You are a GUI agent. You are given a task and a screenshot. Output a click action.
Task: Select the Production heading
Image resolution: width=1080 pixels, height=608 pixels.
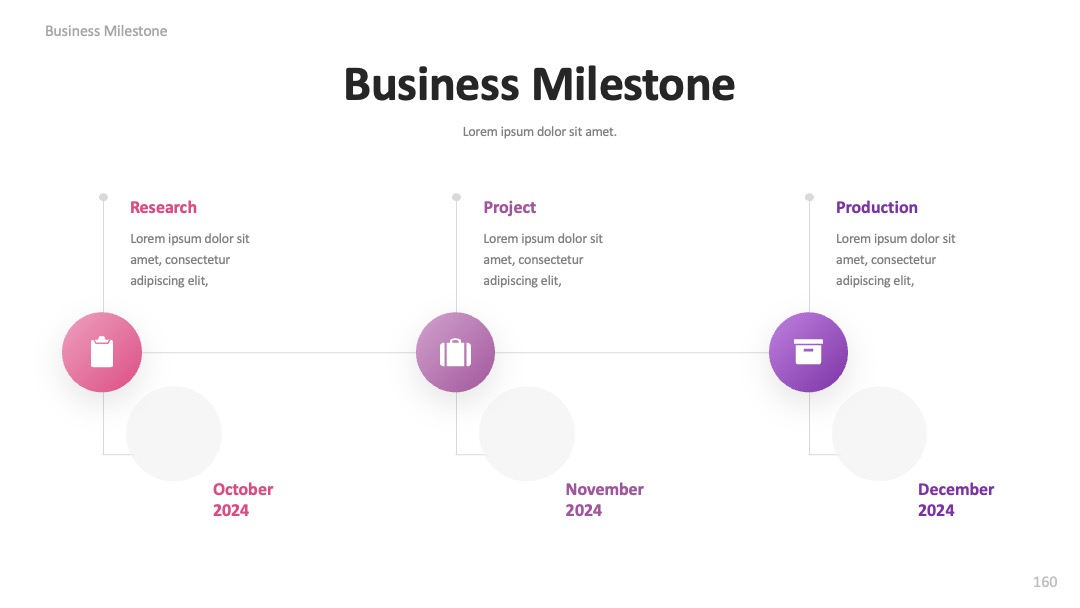click(876, 207)
